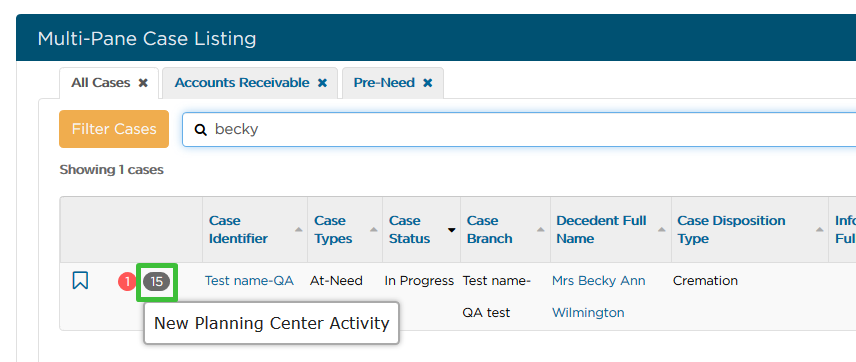The height and width of the screenshot is (362, 856).
Task: Sort by Case Types arrow
Action: pyautogui.click(x=373, y=230)
